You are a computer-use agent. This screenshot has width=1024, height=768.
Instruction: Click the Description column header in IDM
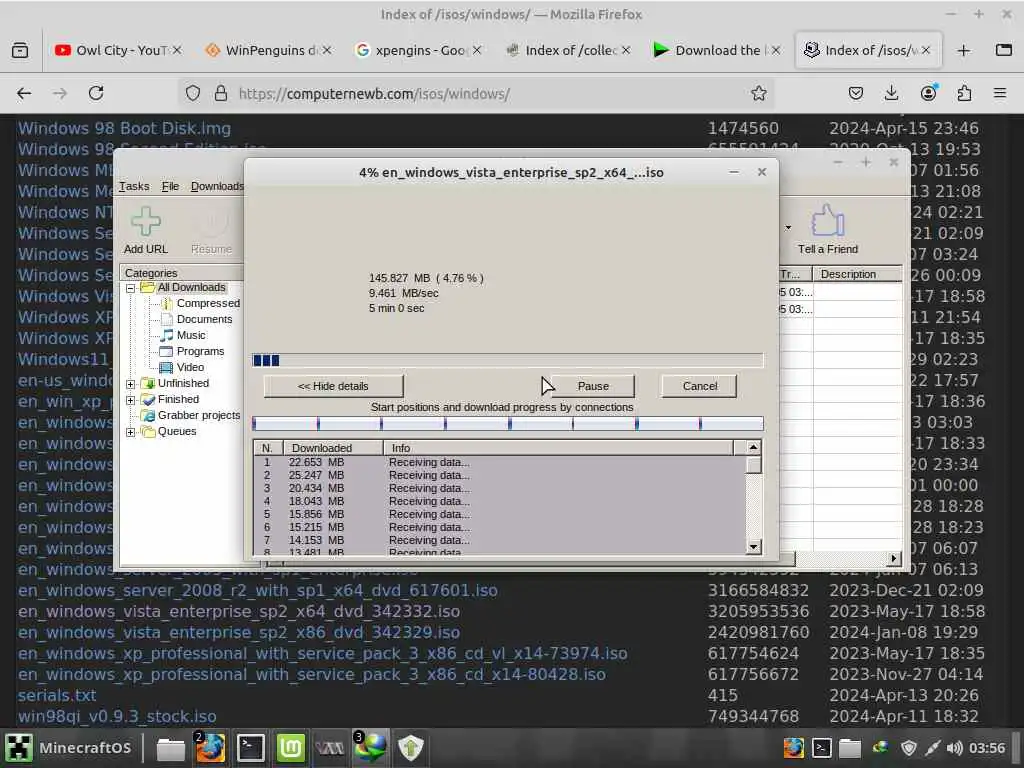pos(857,274)
